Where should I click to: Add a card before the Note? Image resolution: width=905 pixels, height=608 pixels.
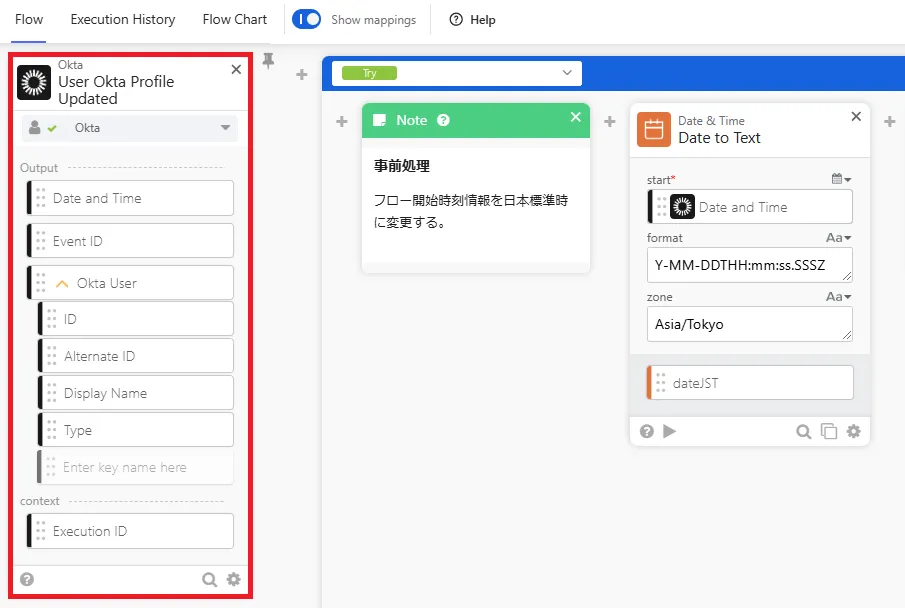[x=342, y=121]
